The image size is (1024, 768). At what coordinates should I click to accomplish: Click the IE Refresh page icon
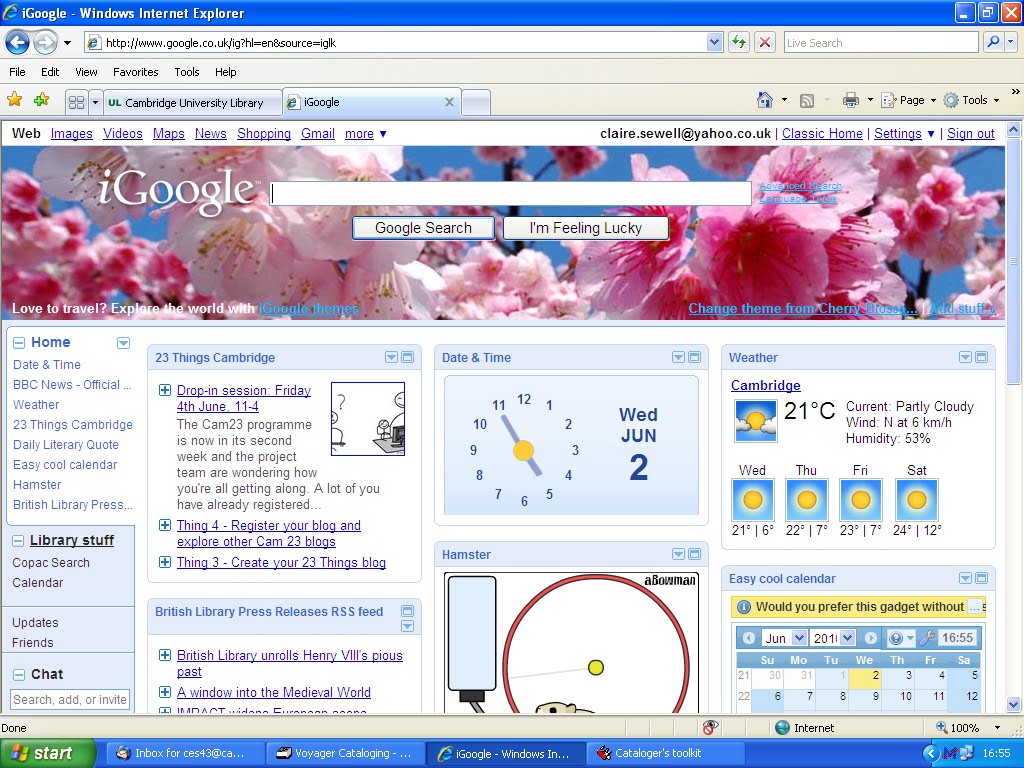tap(739, 42)
